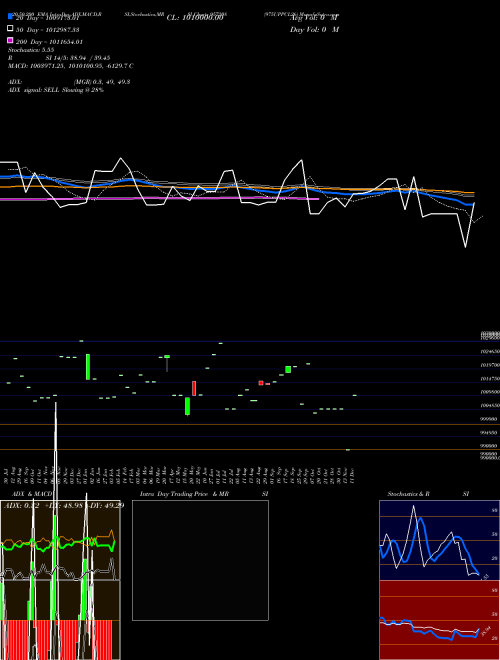Screen dimensions: 500x660
Task: Click the large green candle below the red candle
Action: 187,406
